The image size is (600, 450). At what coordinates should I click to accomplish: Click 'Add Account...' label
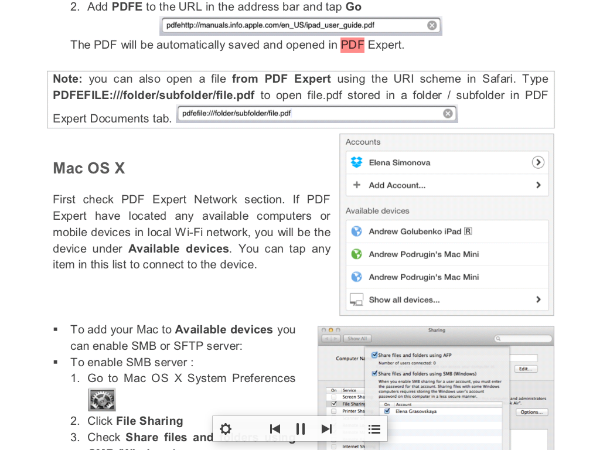tap(397, 185)
